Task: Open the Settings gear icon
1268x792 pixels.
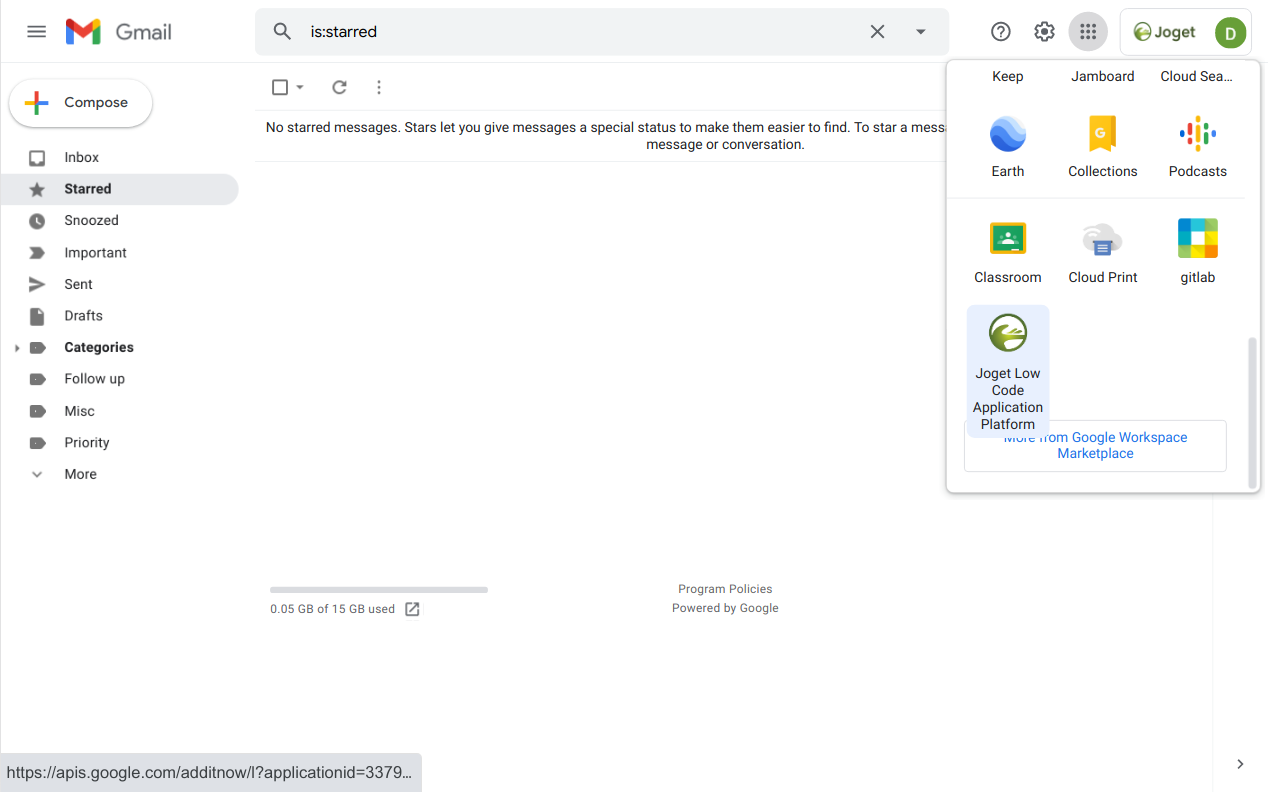Action: click(x=1045, y=32)
